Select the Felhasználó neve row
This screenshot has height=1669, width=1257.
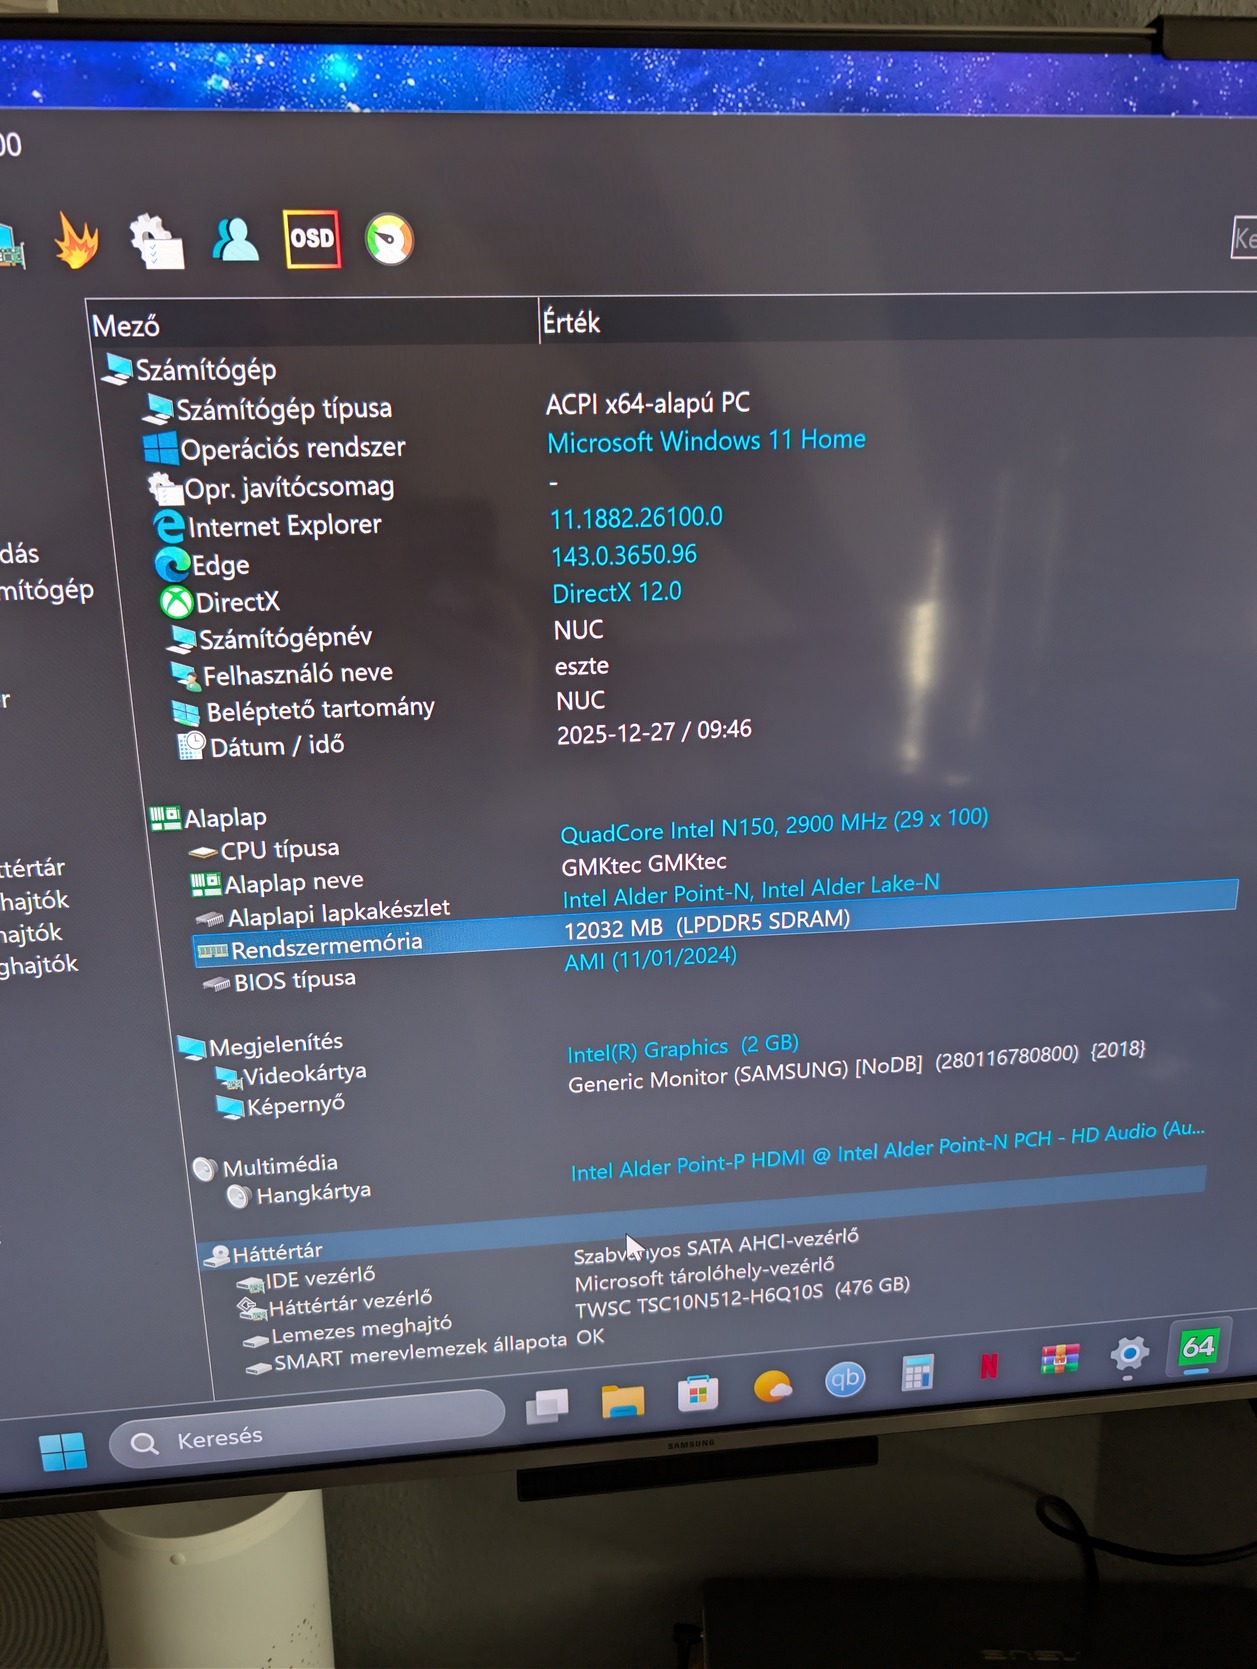tap(282, 675)
